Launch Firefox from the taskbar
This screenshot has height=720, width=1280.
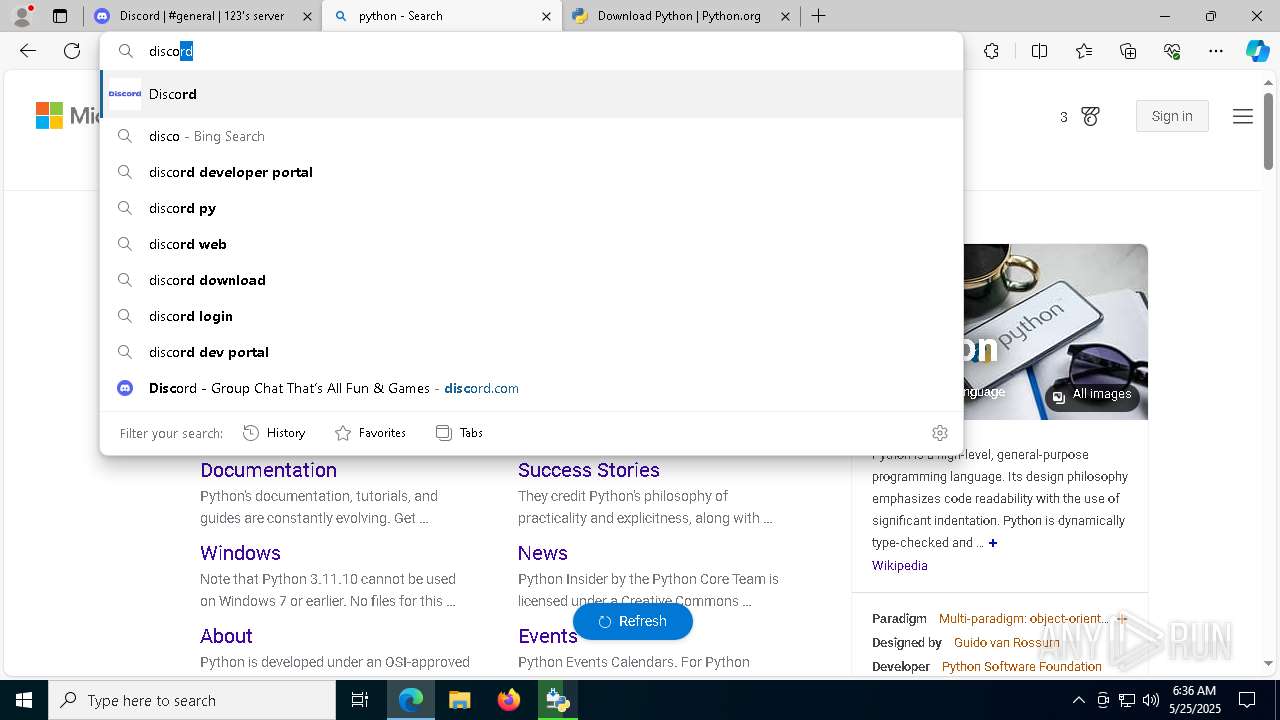click(509, 700)
